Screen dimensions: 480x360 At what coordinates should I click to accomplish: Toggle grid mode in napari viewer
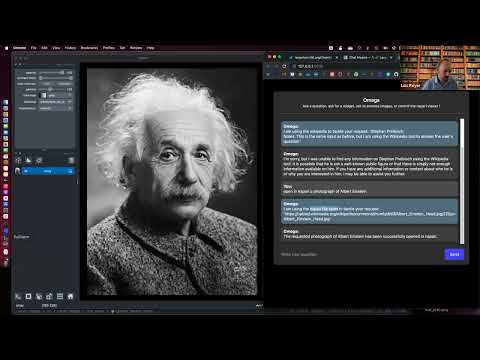point(60,296)
